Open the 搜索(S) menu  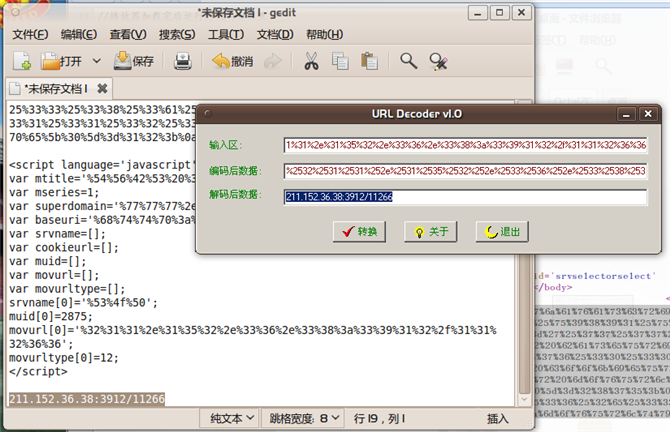pyautogui.click(x=177, y=34)
